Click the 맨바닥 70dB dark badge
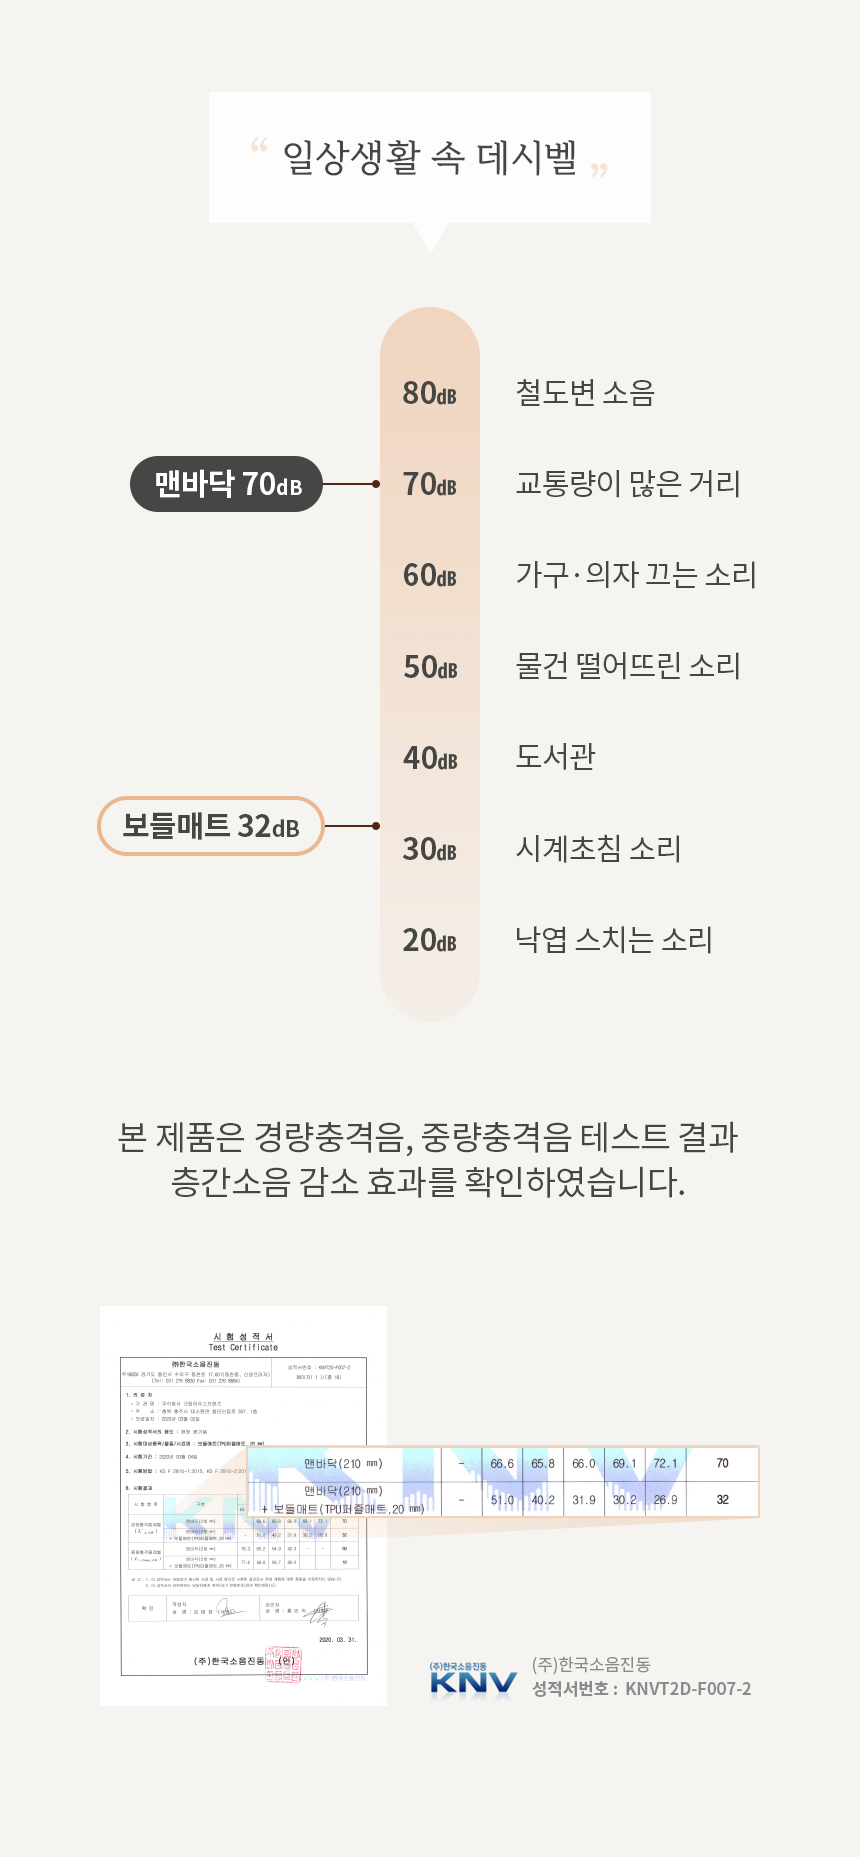Image resolution: width=860 pixels, height=1857 pixels. (227, 485)
